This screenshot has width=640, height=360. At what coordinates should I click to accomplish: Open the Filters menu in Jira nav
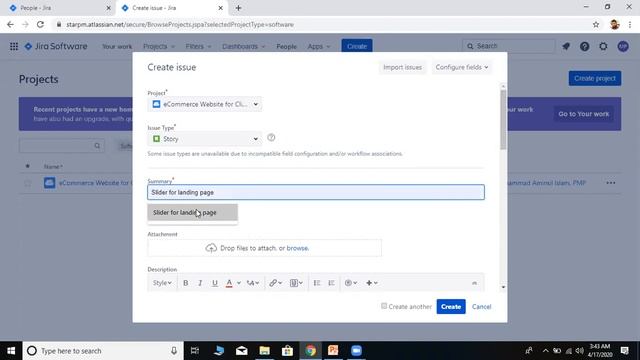(x=198, y=47)
